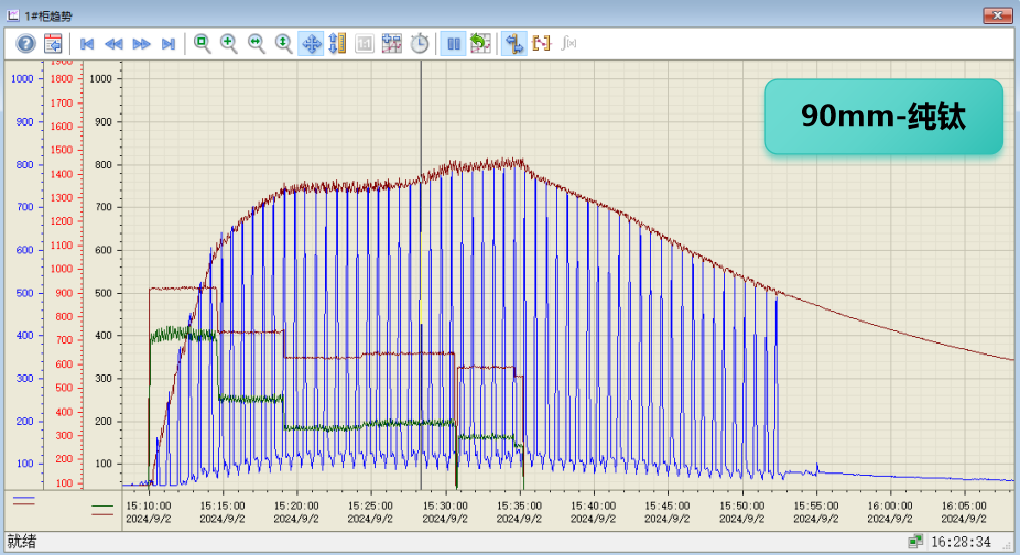Show the ruler tool icon
Image resolution: width=1021 pixels, height=556 pixels.
click(x=337, y=43)
